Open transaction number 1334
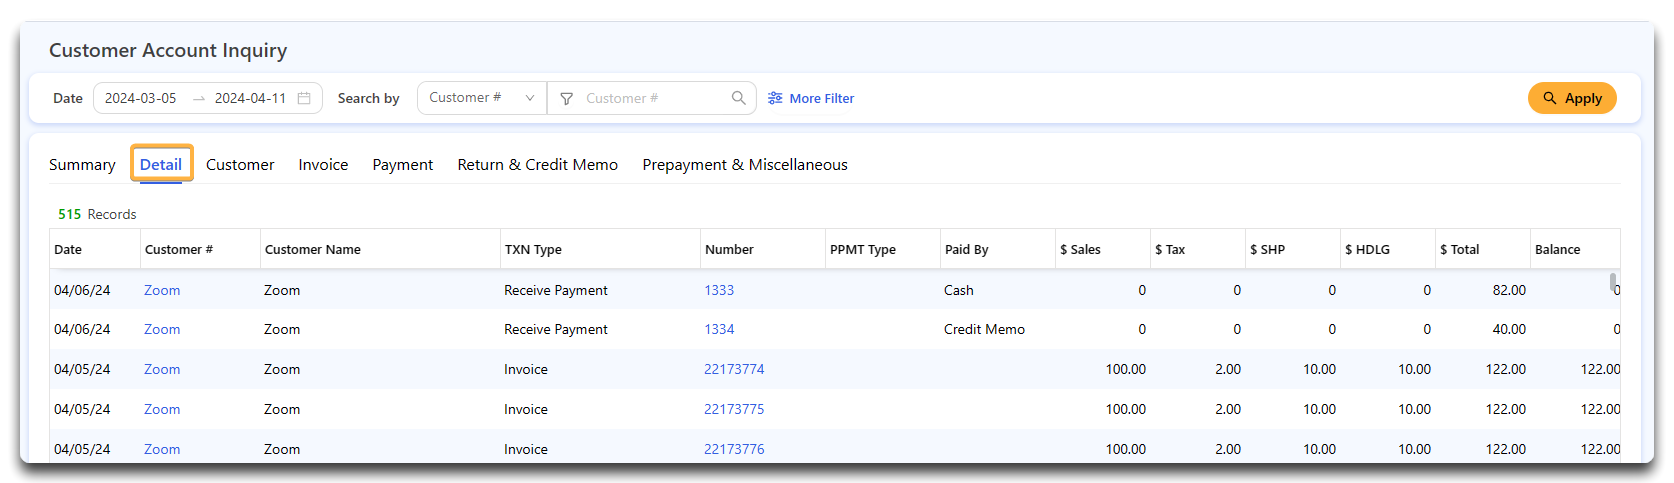Image resolution: width=1674 pixels, height=483 pixels. (719, 329)
